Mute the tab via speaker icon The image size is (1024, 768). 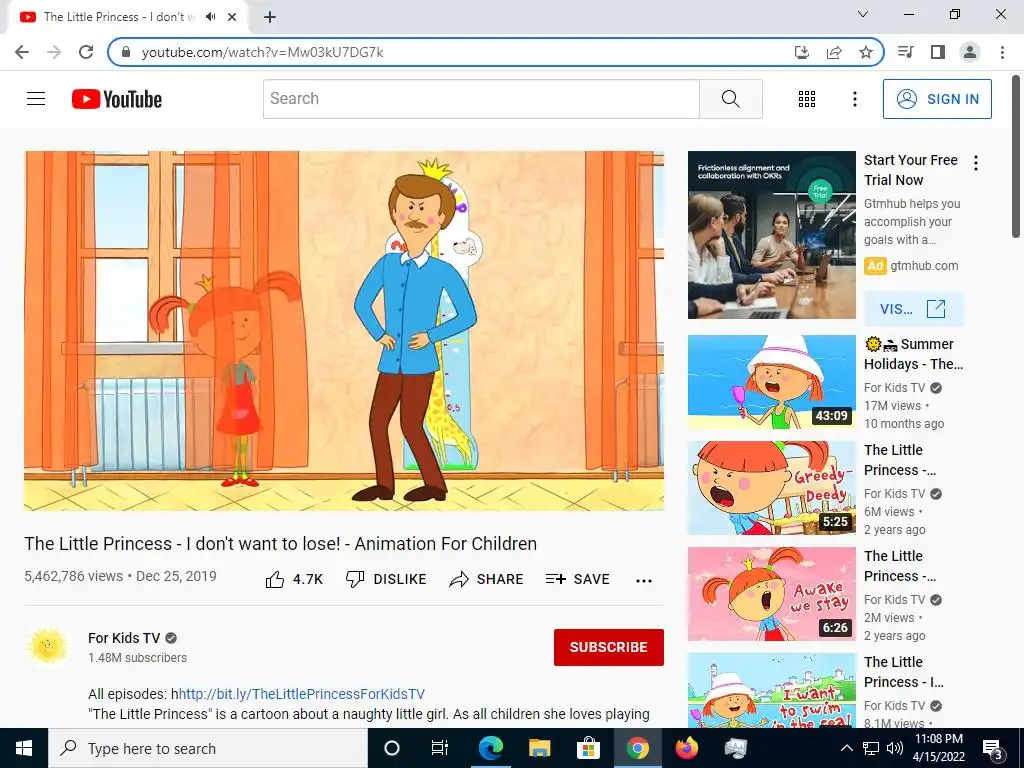coord(210,16)
